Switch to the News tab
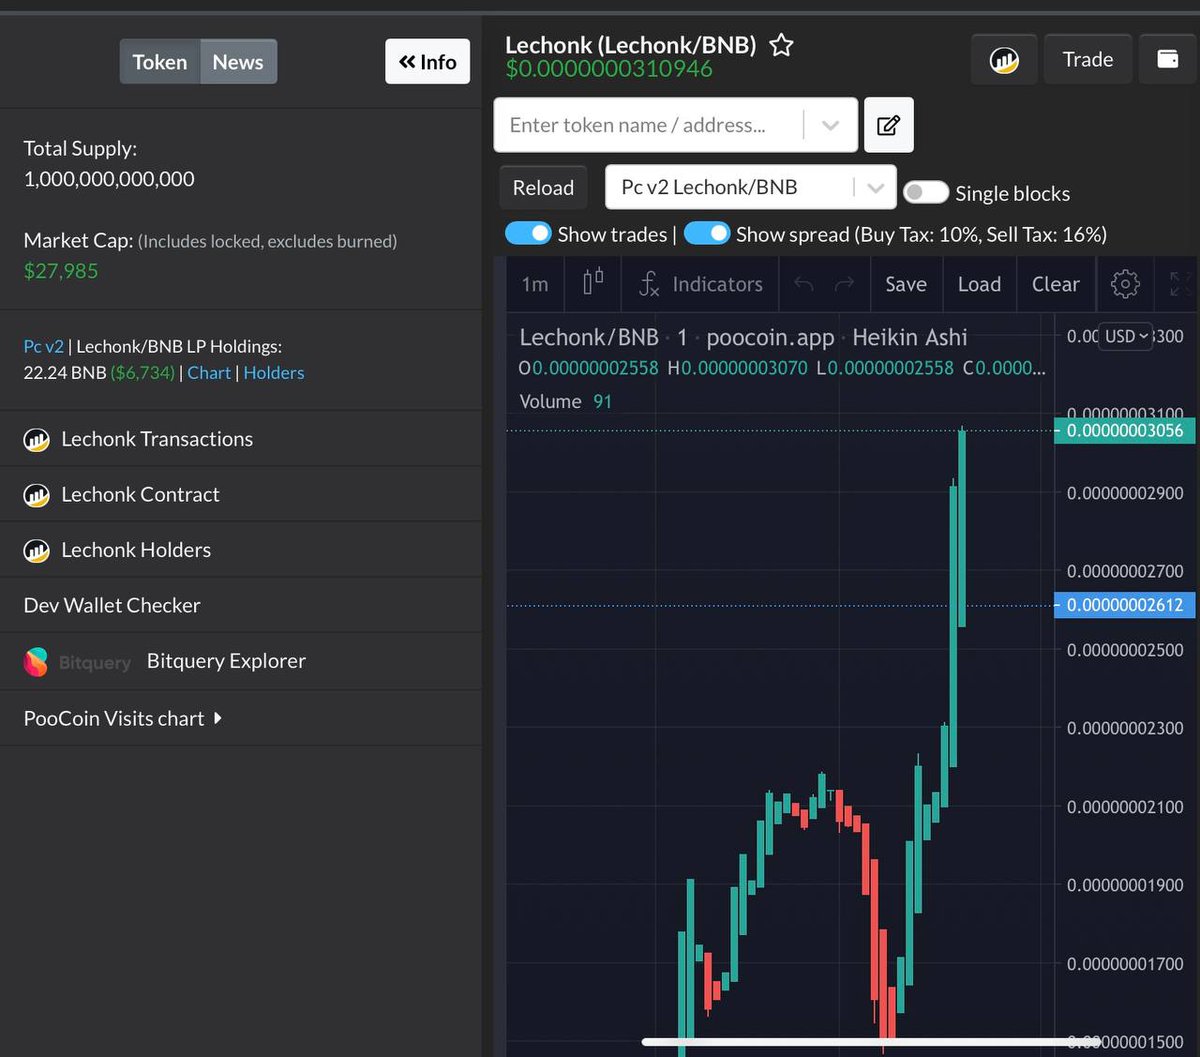Image resolution: width=1200 pixels, height=1057 pixels. (238, 62)
